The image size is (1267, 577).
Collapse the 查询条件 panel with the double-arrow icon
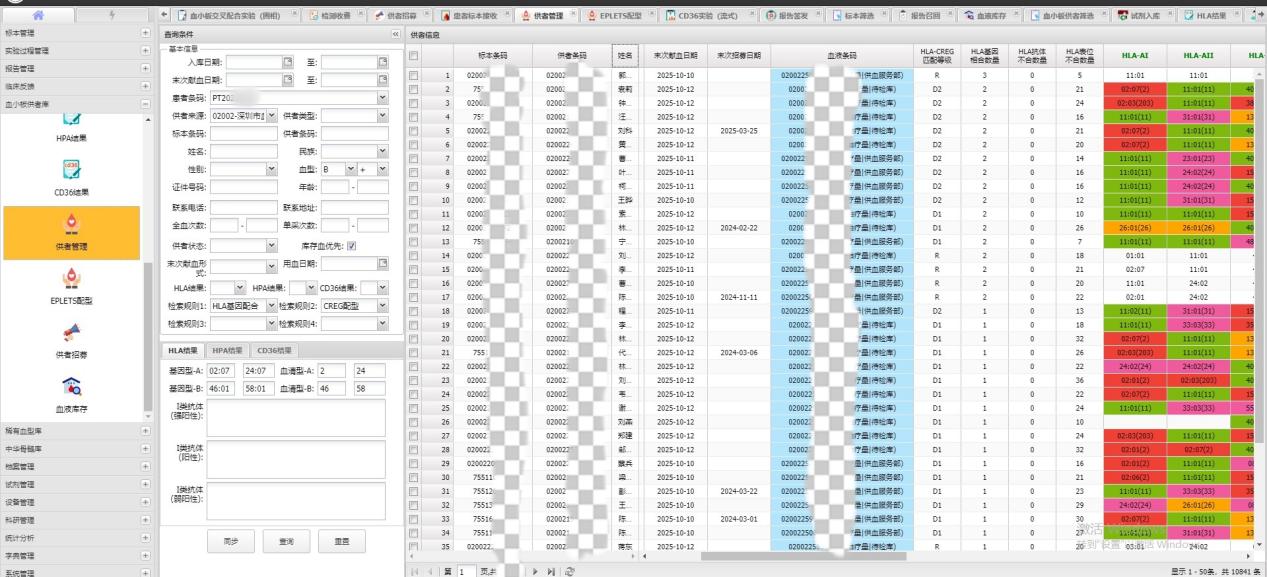pos(395,34)
